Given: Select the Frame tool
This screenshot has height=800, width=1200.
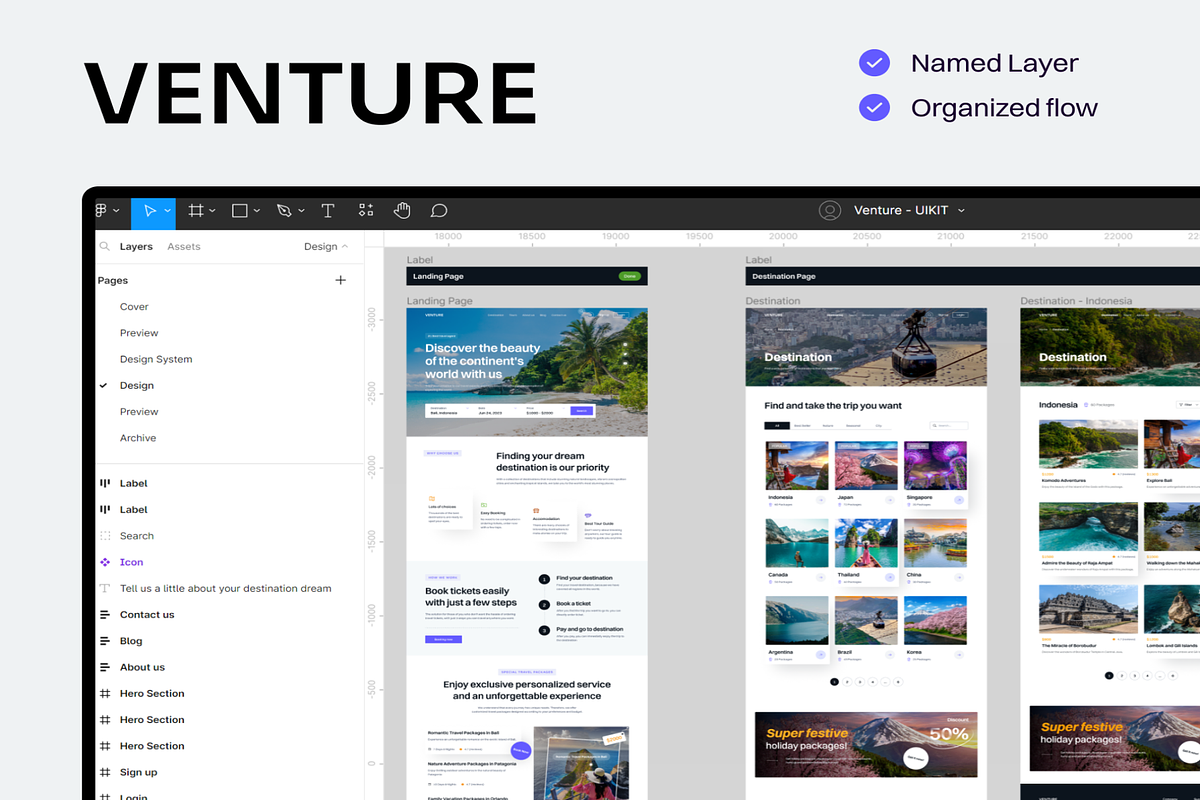Looking at the screenshot, I should click(196, 210).
